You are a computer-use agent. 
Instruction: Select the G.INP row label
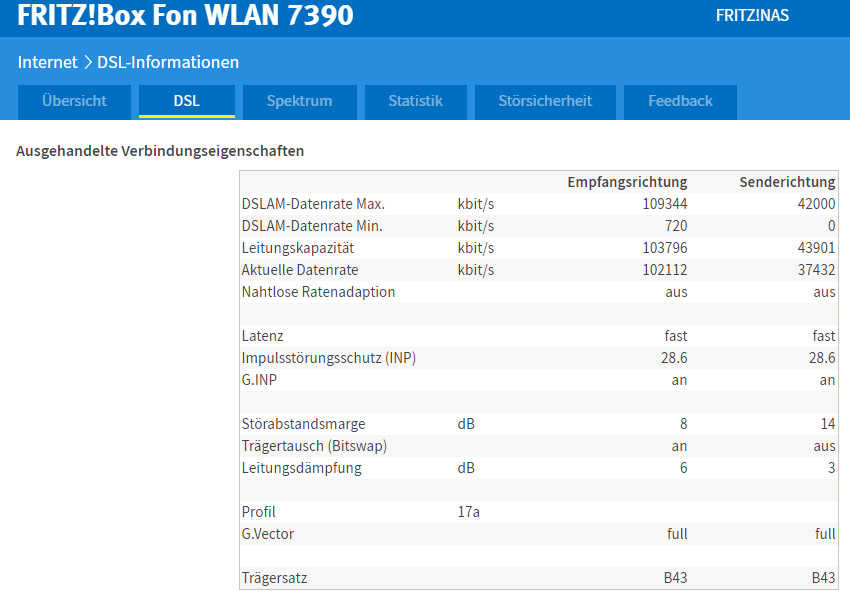pyautogui.click(x=259, y=380)
